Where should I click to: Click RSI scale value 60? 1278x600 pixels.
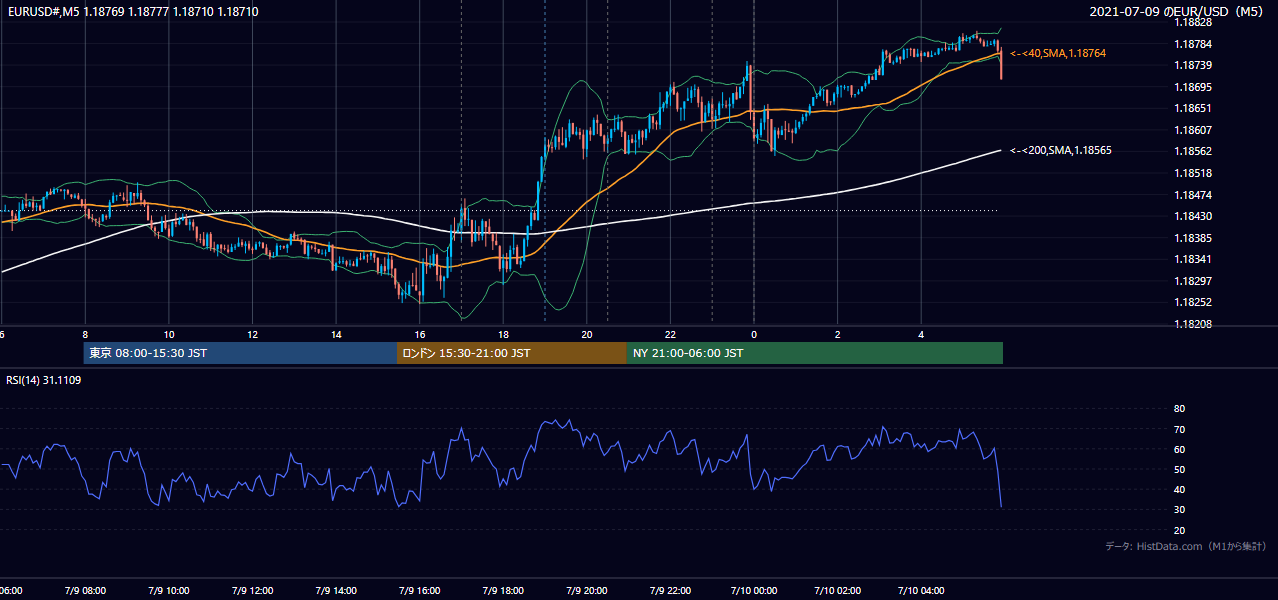[1179, 449]
